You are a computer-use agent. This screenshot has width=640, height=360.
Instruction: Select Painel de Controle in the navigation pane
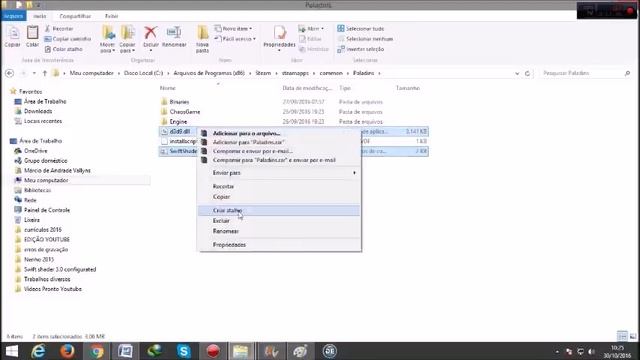pyautogui.click(x=47, y=210)
